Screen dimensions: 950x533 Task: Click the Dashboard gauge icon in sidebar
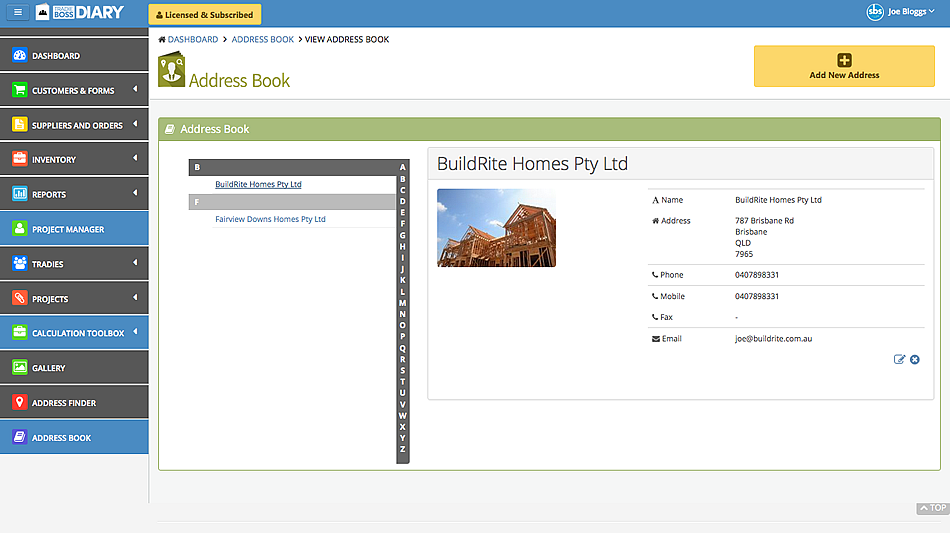tap(19, 55)
